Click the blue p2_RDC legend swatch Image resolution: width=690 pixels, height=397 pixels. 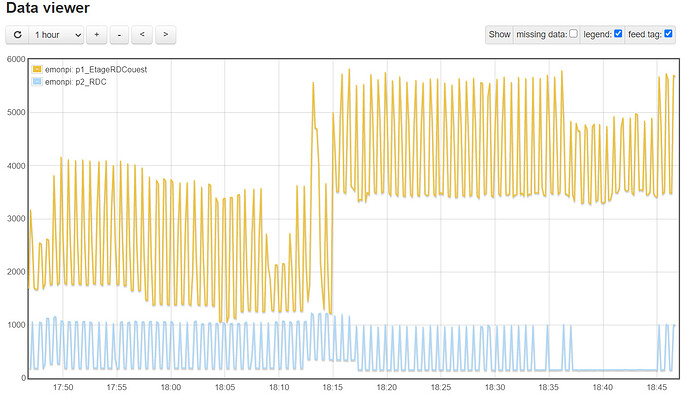(x=37, y=81)
